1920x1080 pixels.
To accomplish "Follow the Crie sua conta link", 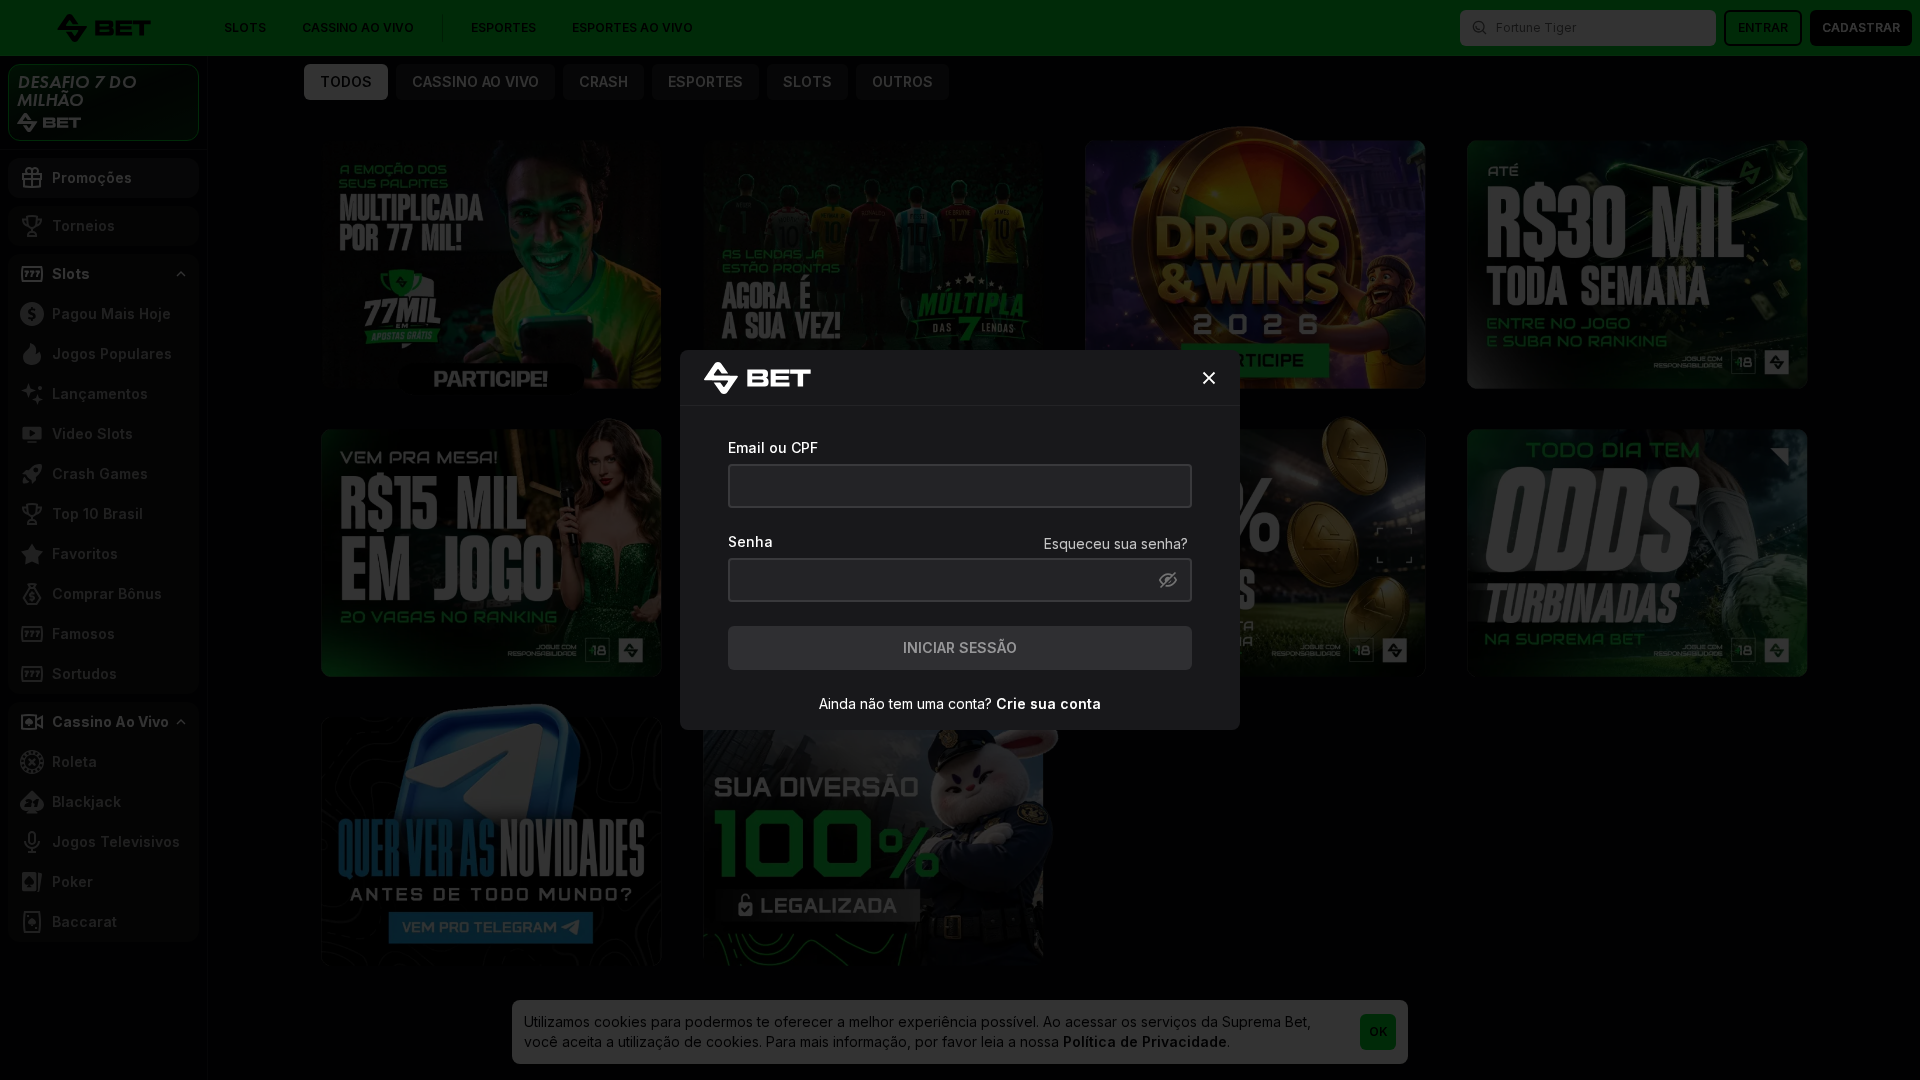I will coord(1048,704).
